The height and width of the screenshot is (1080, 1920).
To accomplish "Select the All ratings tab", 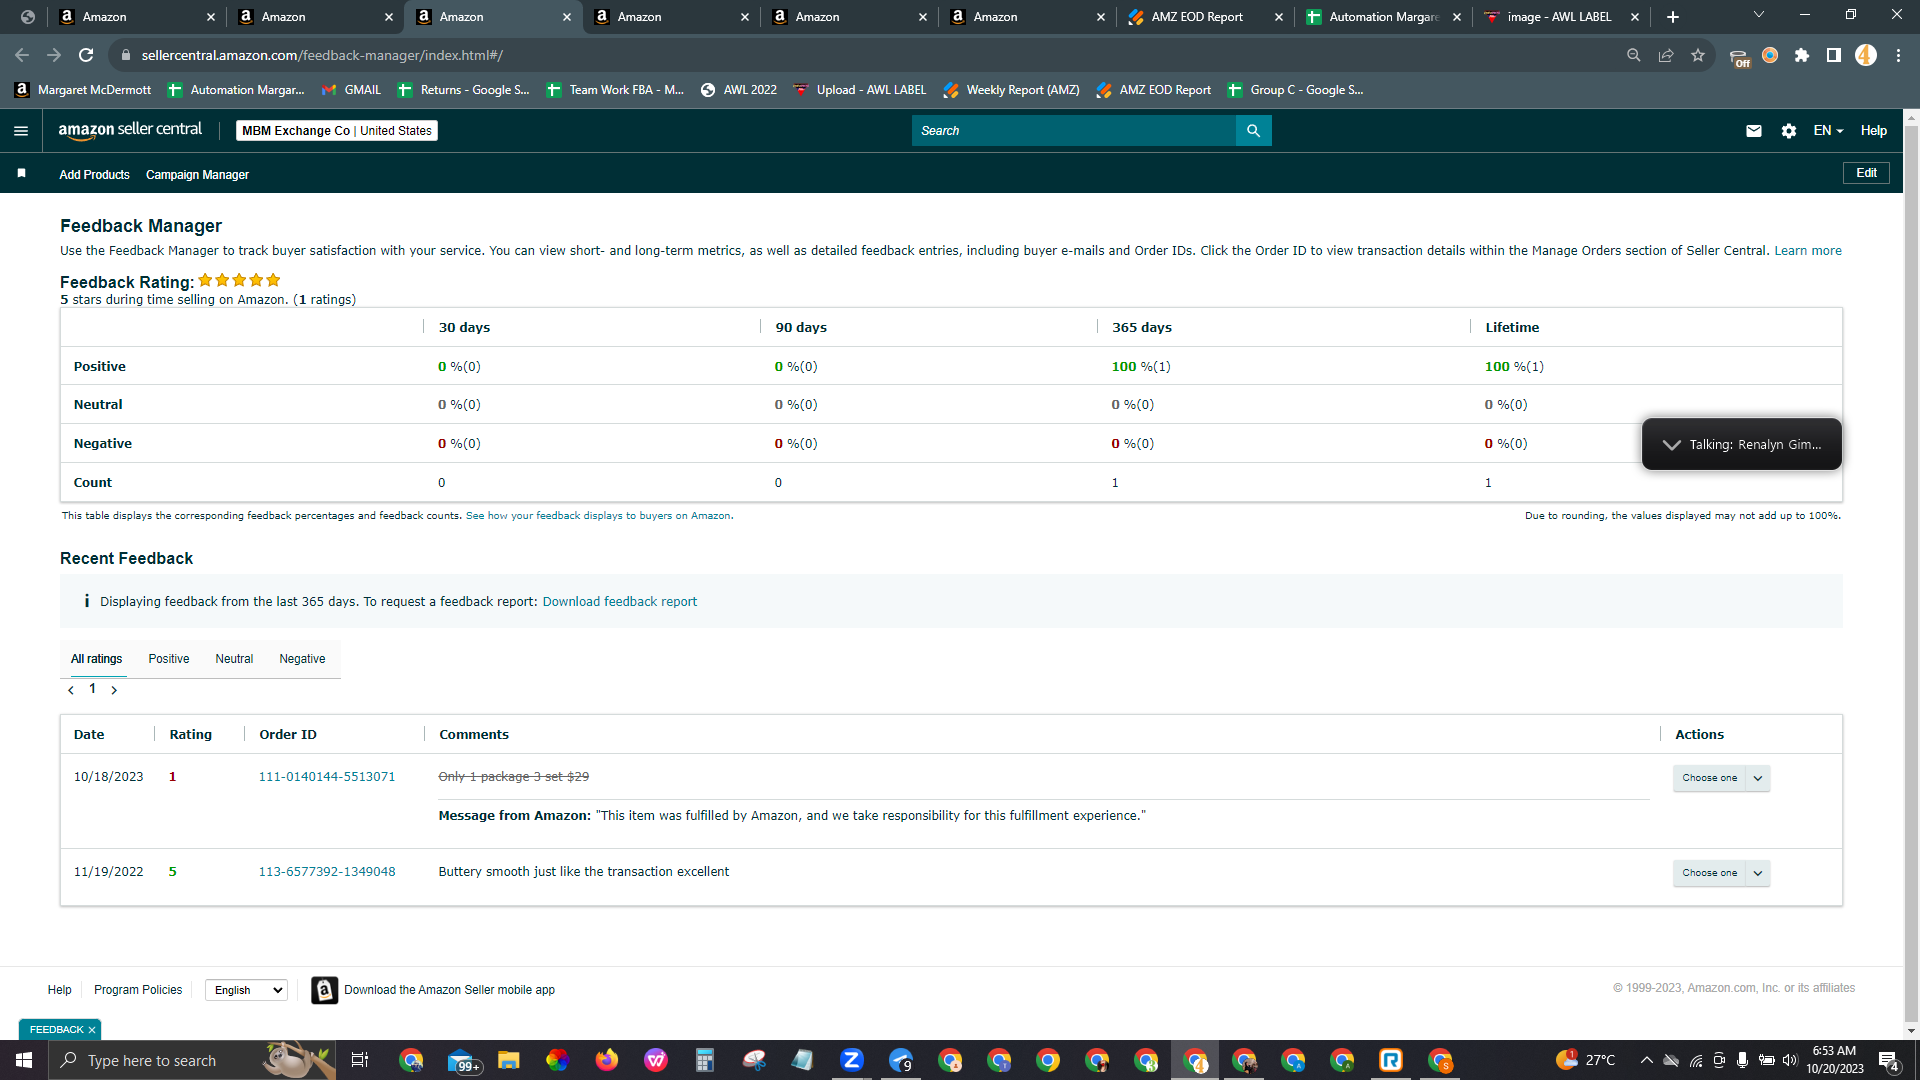I will (96, 659).
